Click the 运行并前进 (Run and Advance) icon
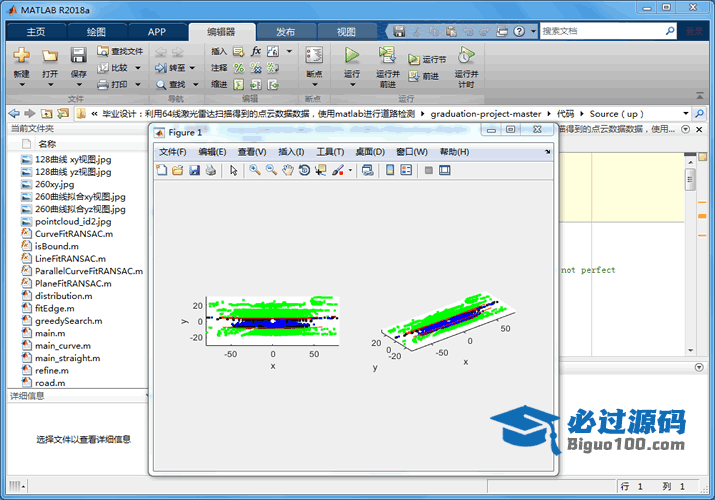This screenshot has height=500, width=715. pos(387,55)
